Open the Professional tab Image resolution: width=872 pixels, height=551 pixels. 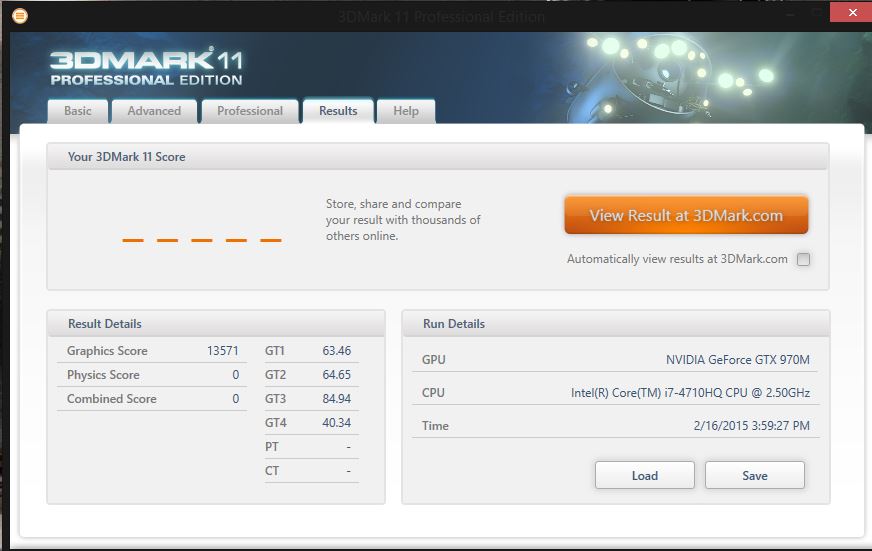point(250,111)
